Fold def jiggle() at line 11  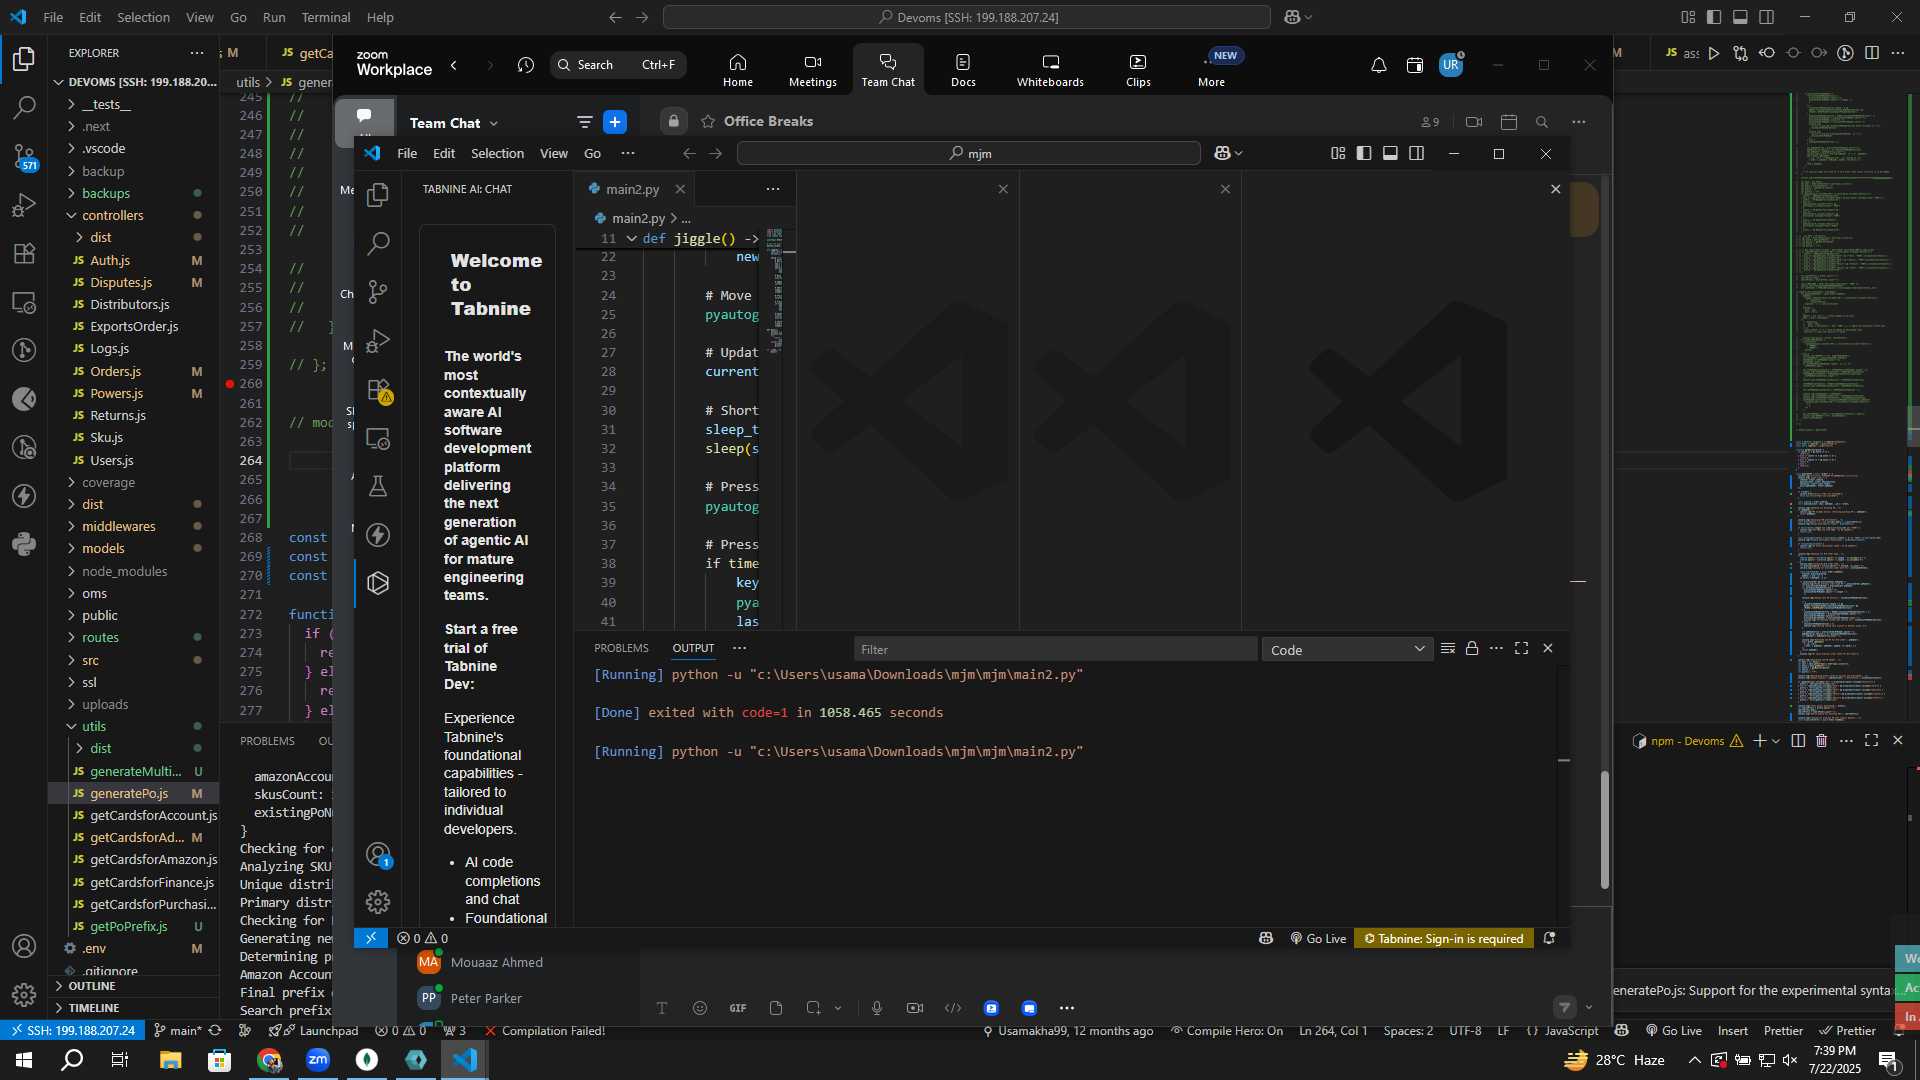(x=631, y=239)
